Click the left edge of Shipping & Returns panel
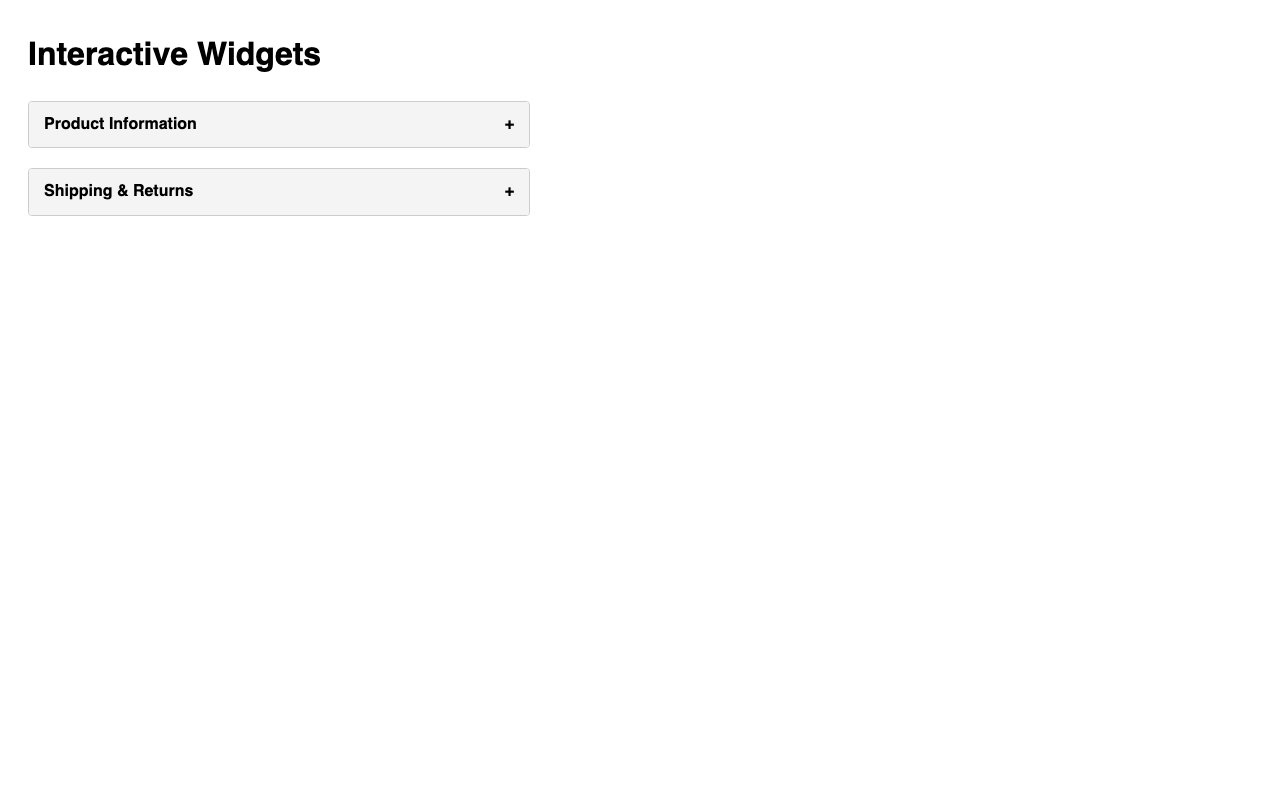The height and width of the screenshot is (800, 1280). point(34,192)
